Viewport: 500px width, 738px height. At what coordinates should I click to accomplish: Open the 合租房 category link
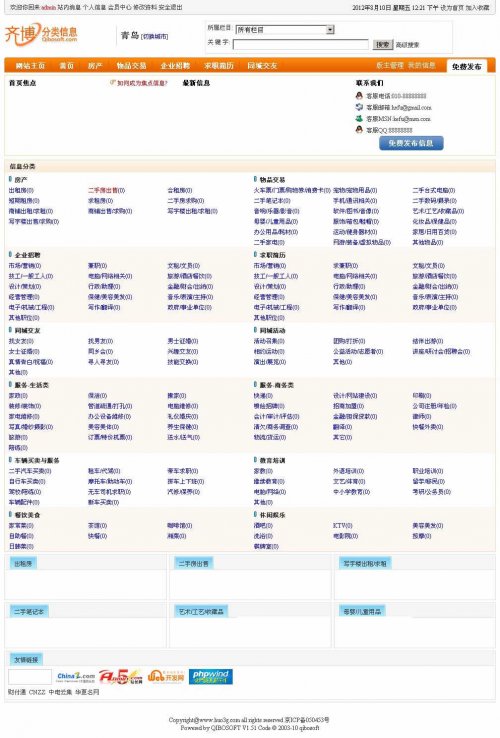pos(179,191)
